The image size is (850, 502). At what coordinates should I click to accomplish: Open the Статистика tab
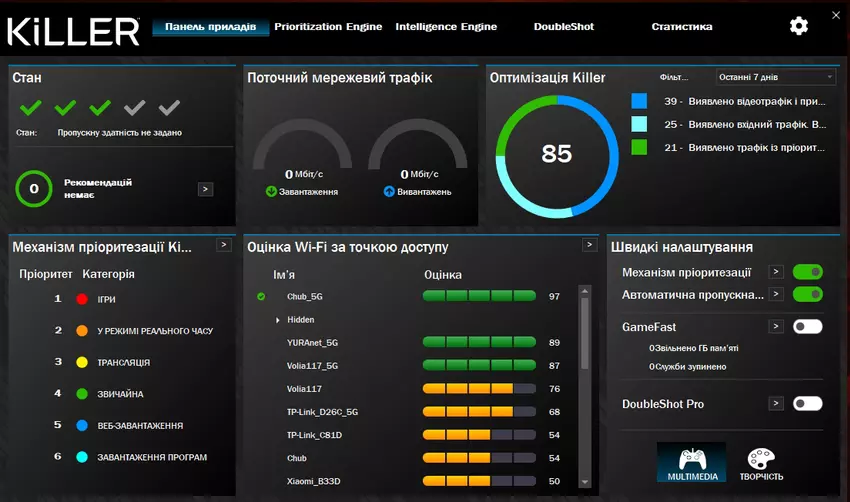click(681, 27)
